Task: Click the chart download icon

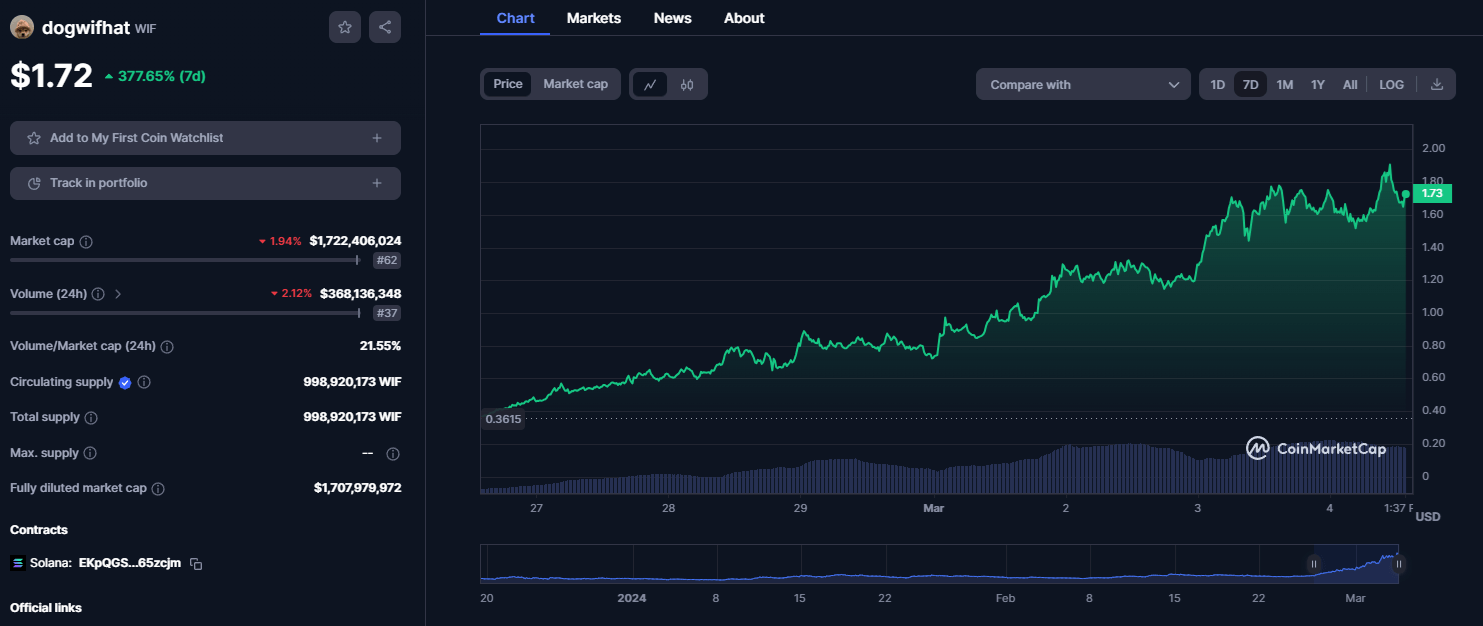Action: [x=1437, y=84]
